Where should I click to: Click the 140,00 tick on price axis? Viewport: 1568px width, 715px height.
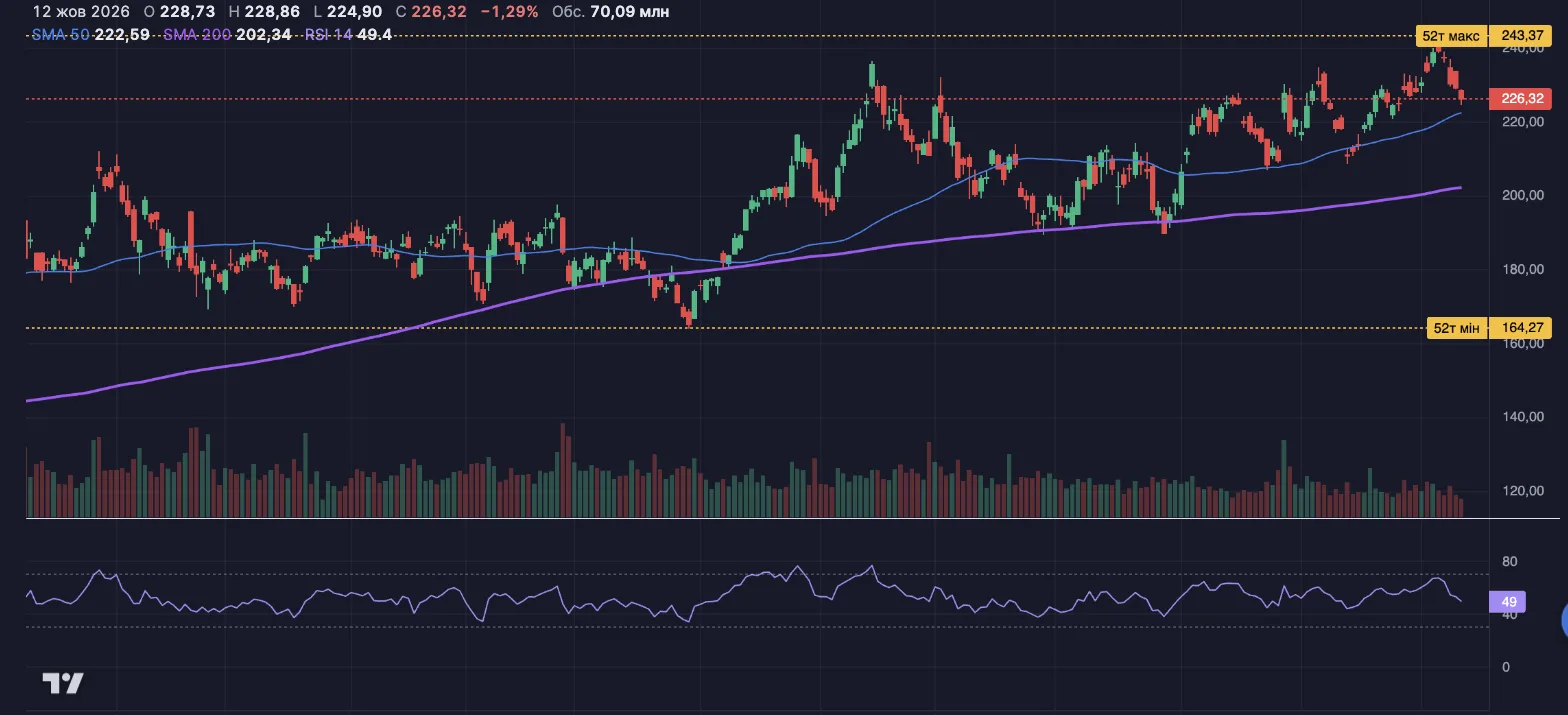pos(1523,417)
